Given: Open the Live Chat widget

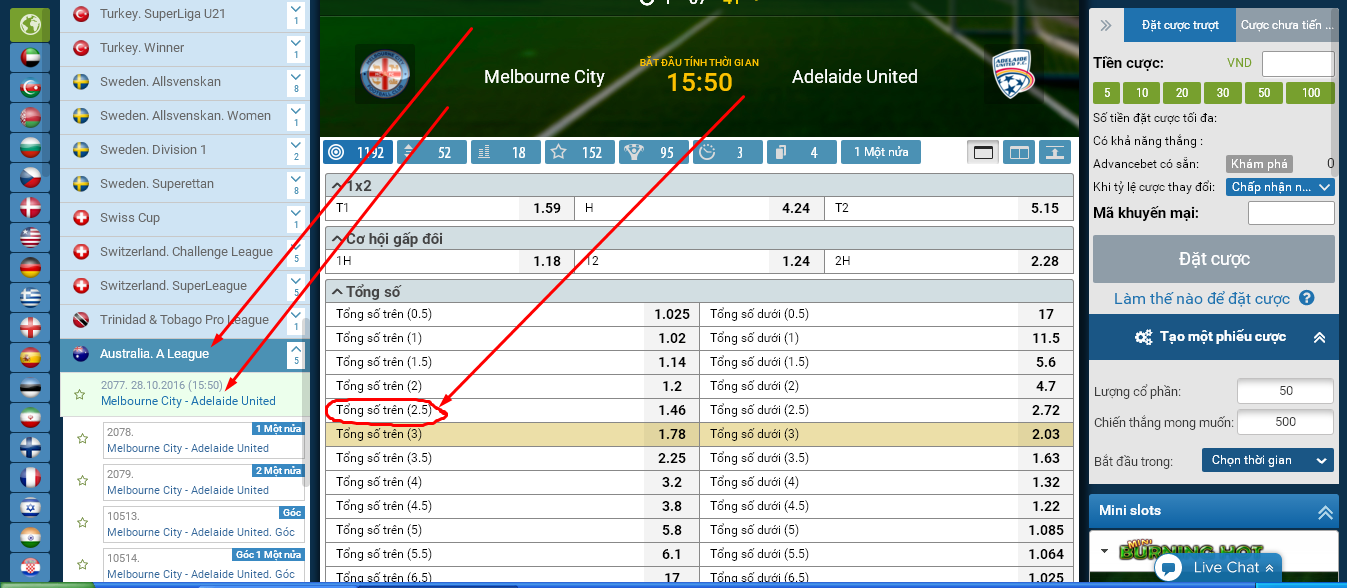Looking at the screenshot, I should tap(1217, 567).
